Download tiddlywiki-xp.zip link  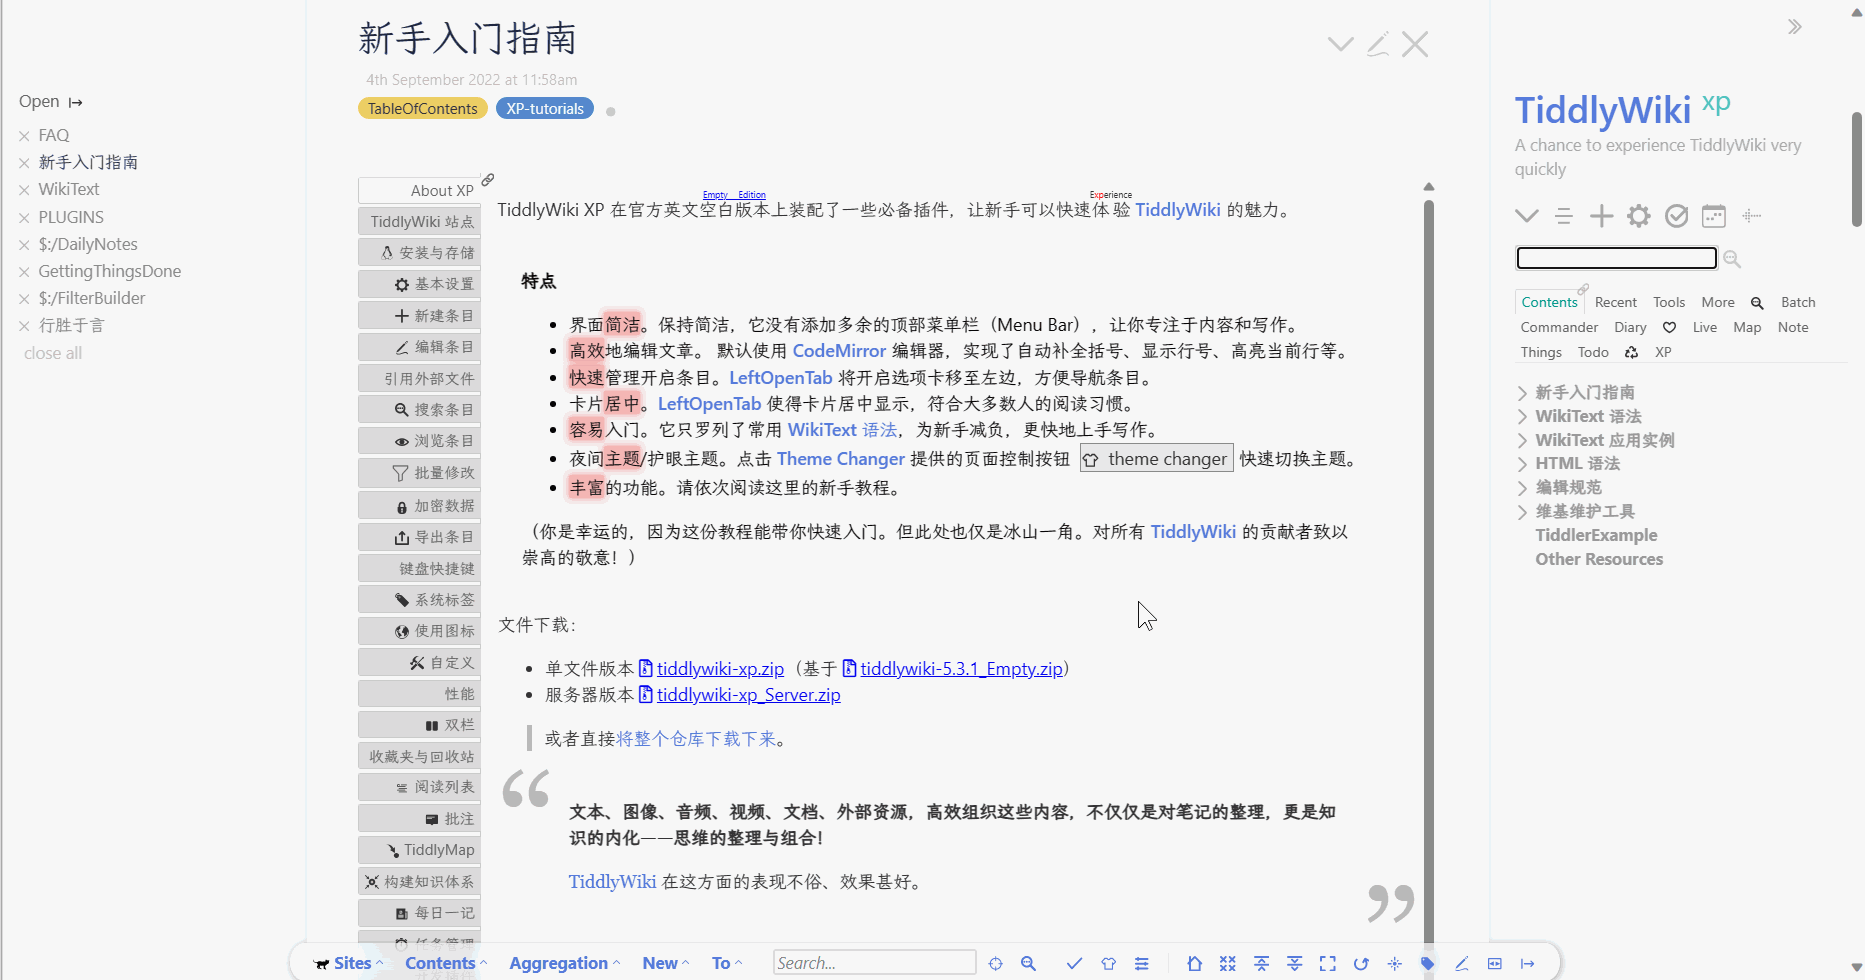(720, 669)
